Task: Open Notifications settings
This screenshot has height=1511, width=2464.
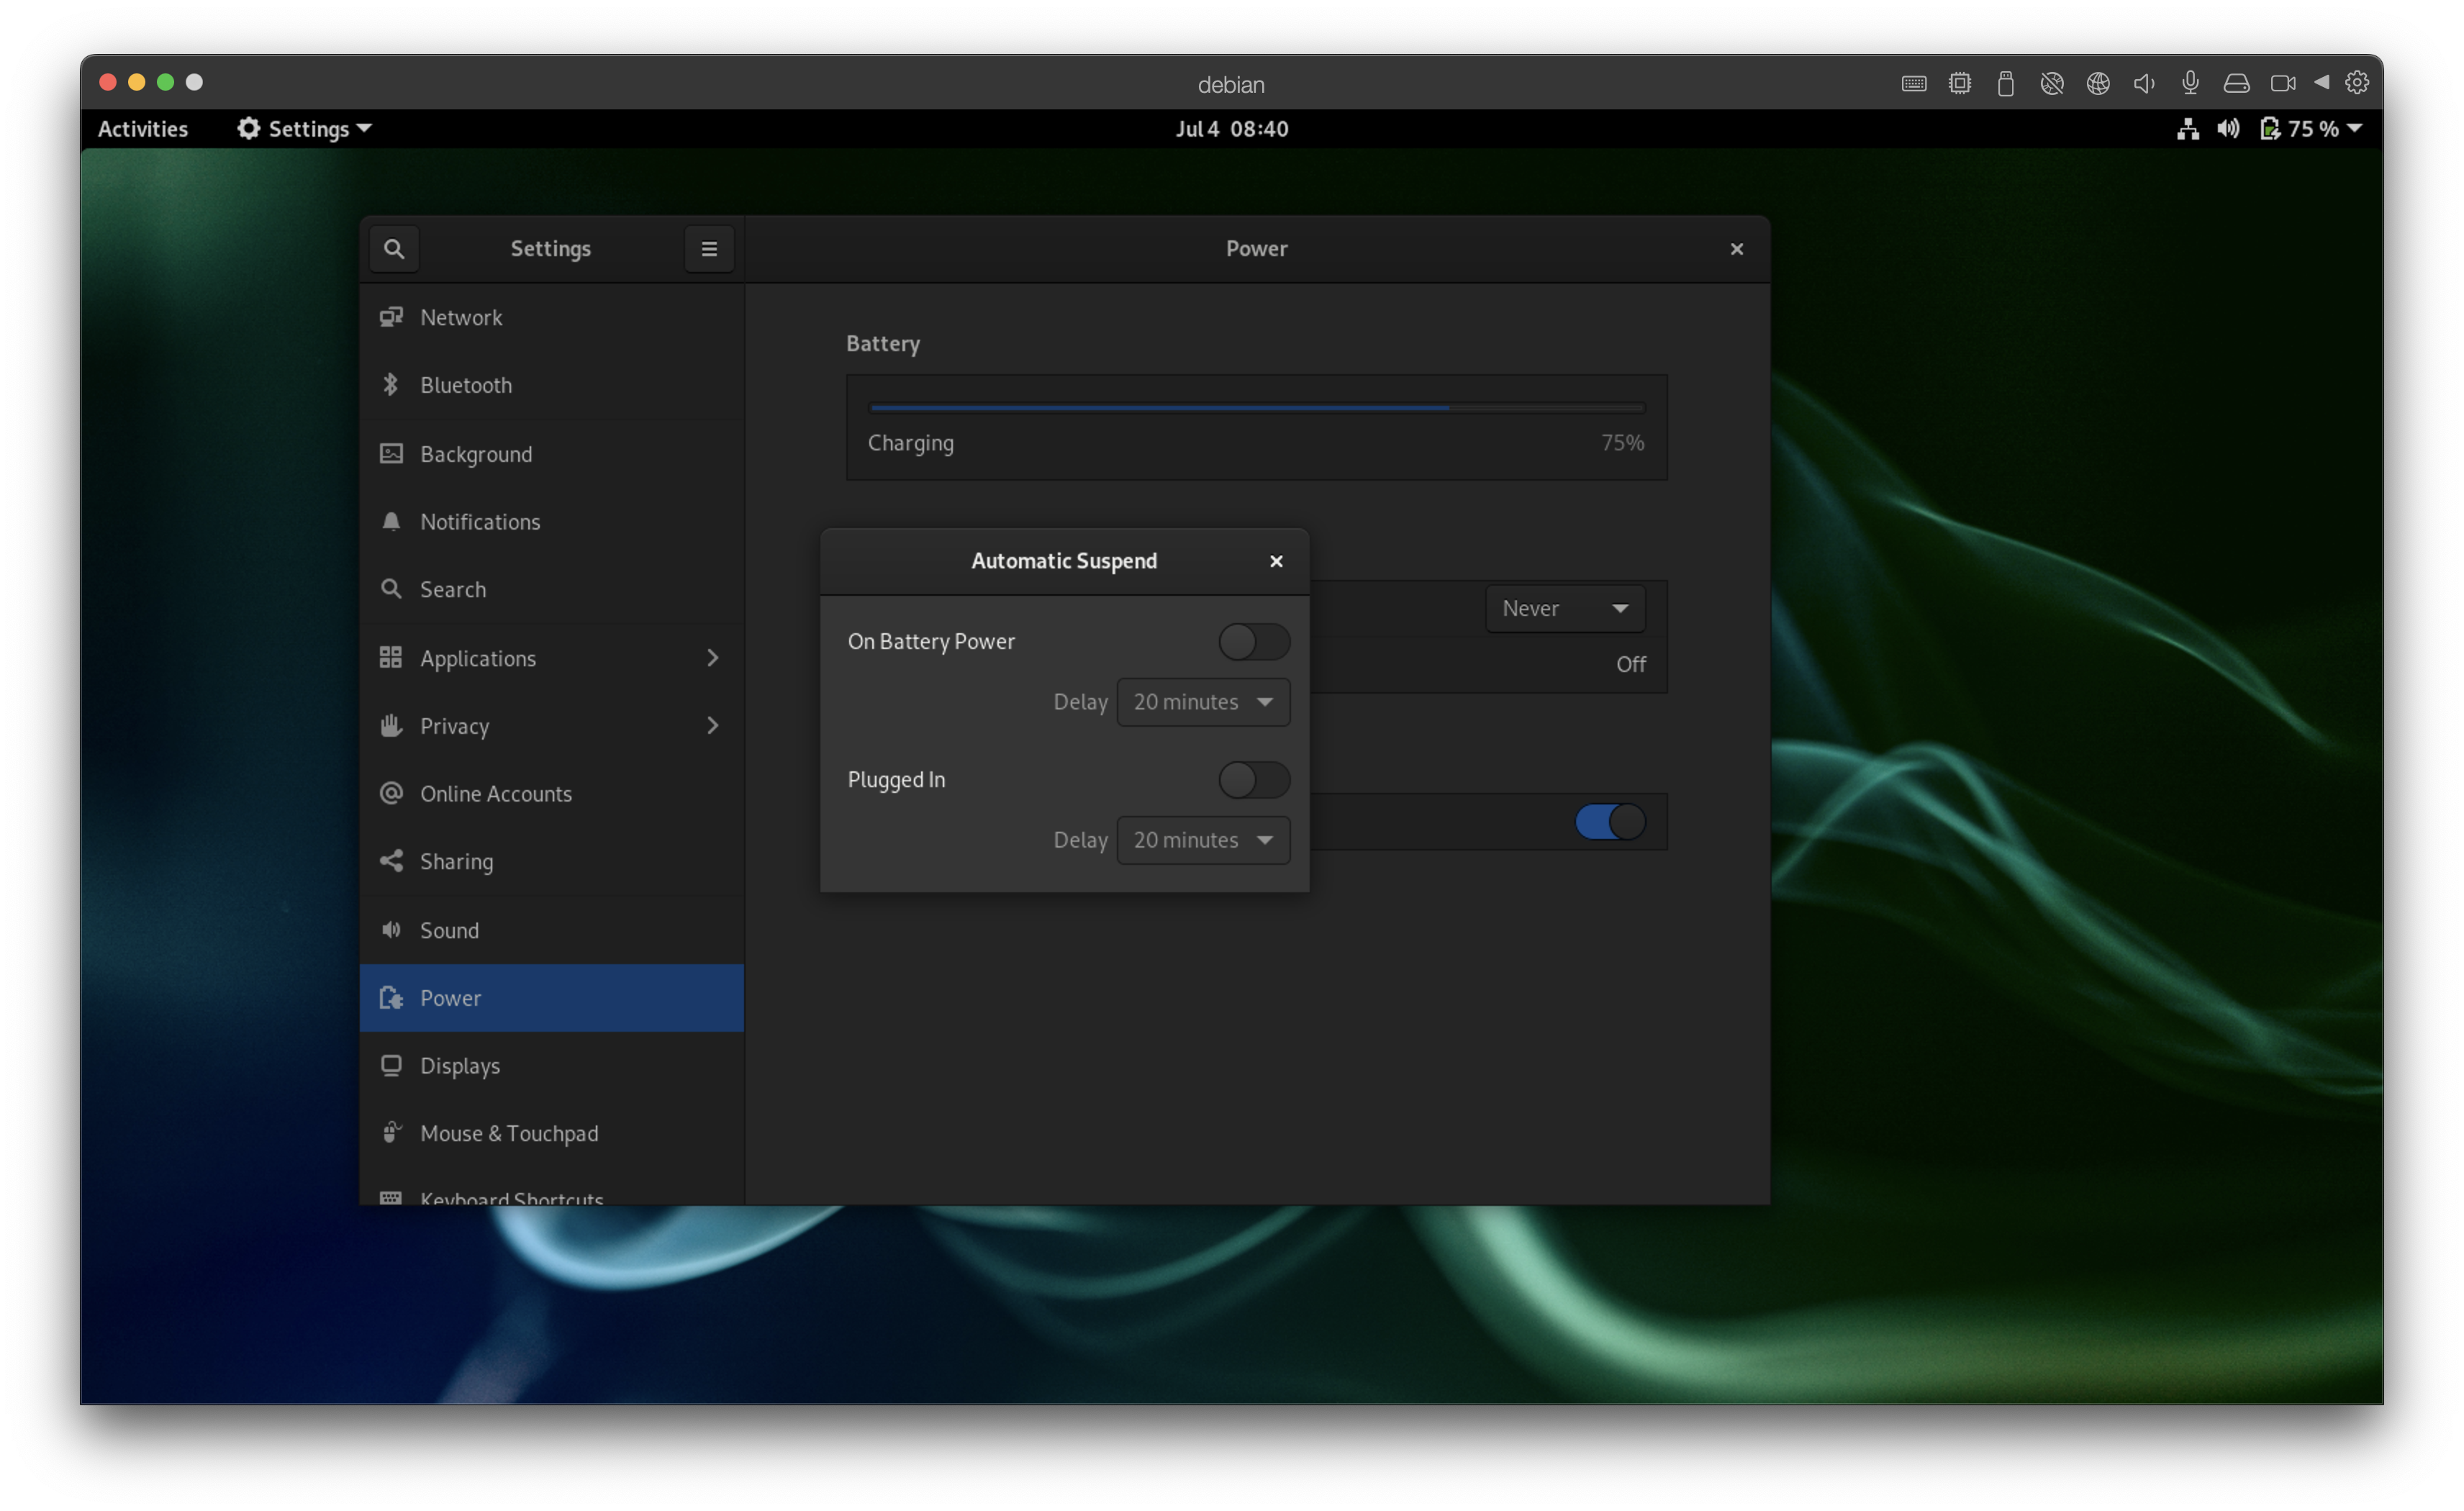Action: click(552, 522)
